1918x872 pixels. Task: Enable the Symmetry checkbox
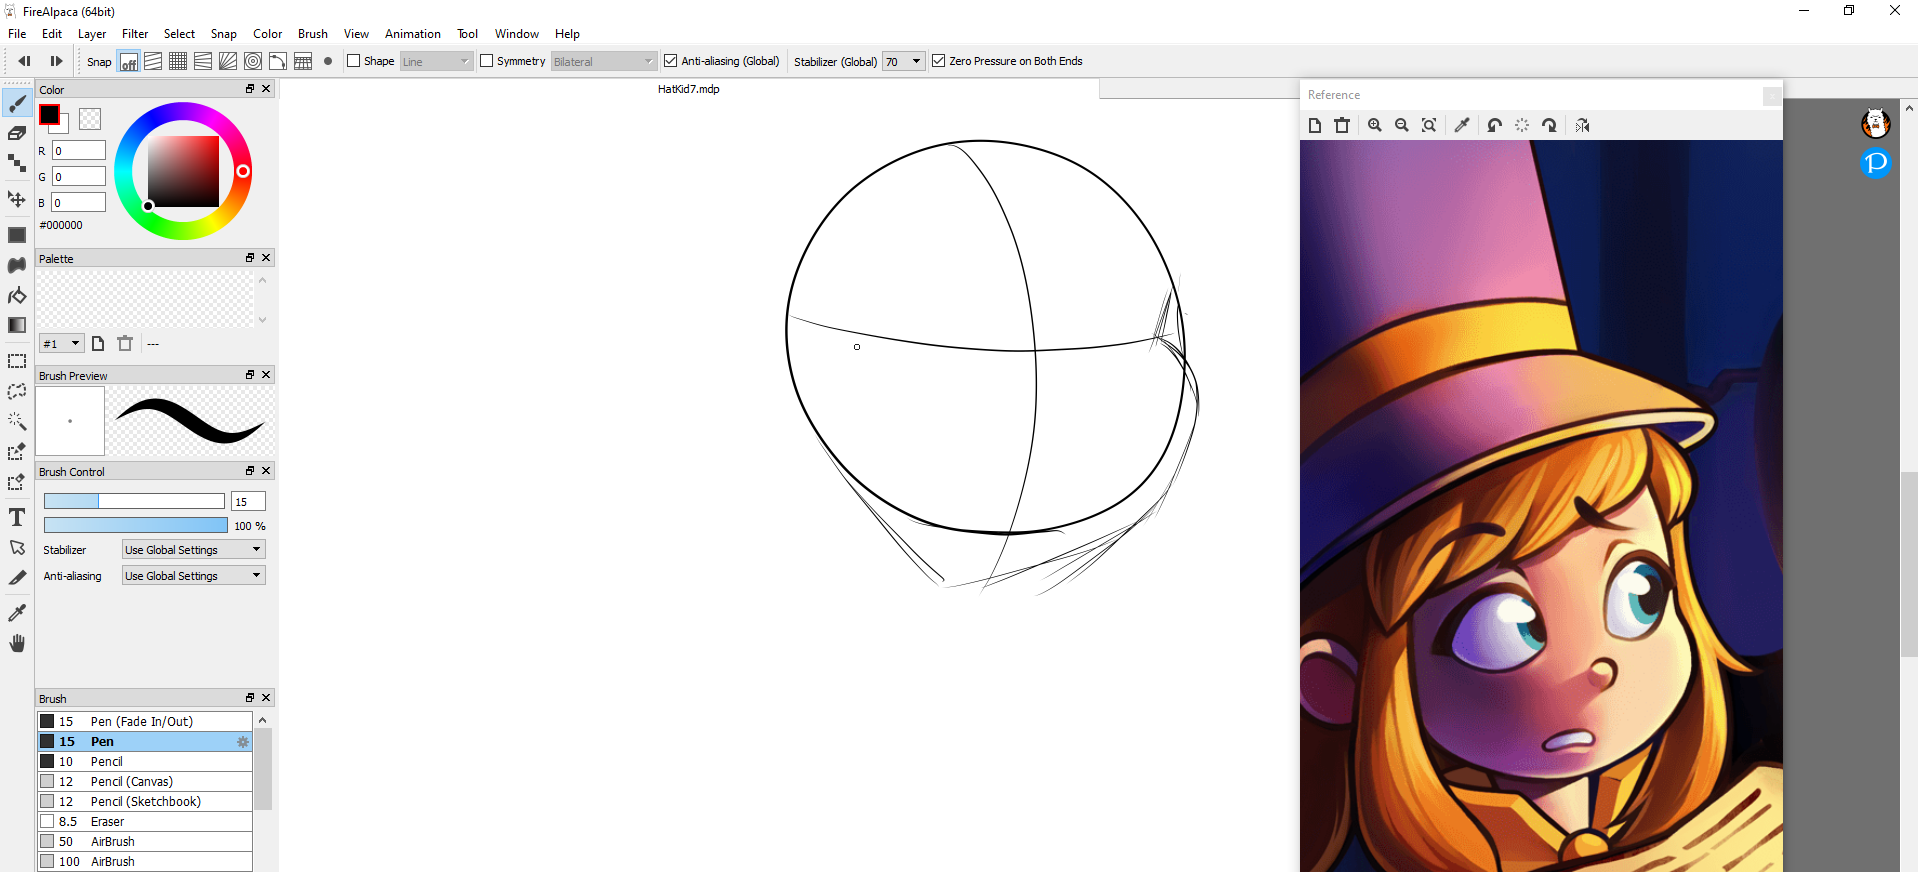[486, 61]
